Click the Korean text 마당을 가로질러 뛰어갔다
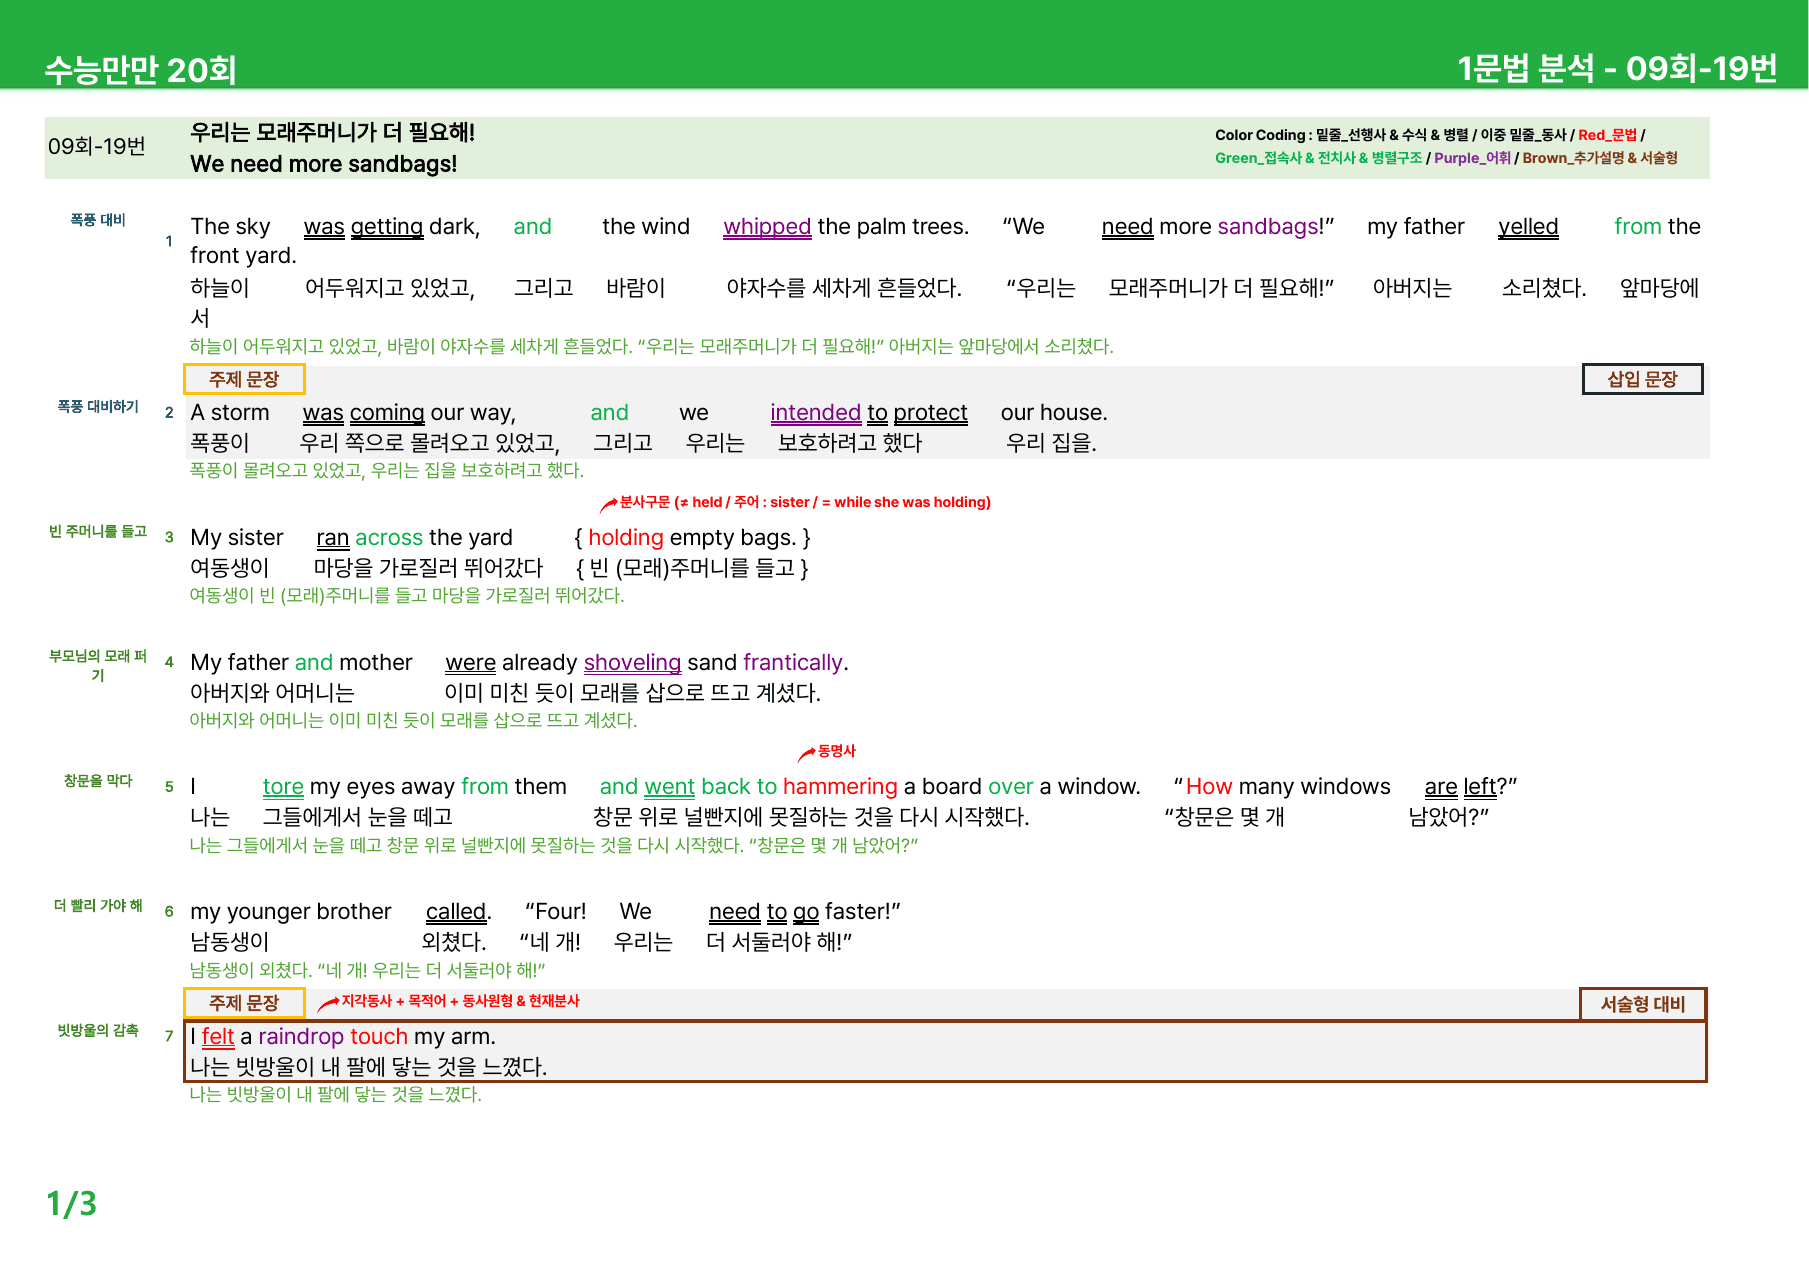Viewport: 1809px width, 1279px height. (428, 568)
